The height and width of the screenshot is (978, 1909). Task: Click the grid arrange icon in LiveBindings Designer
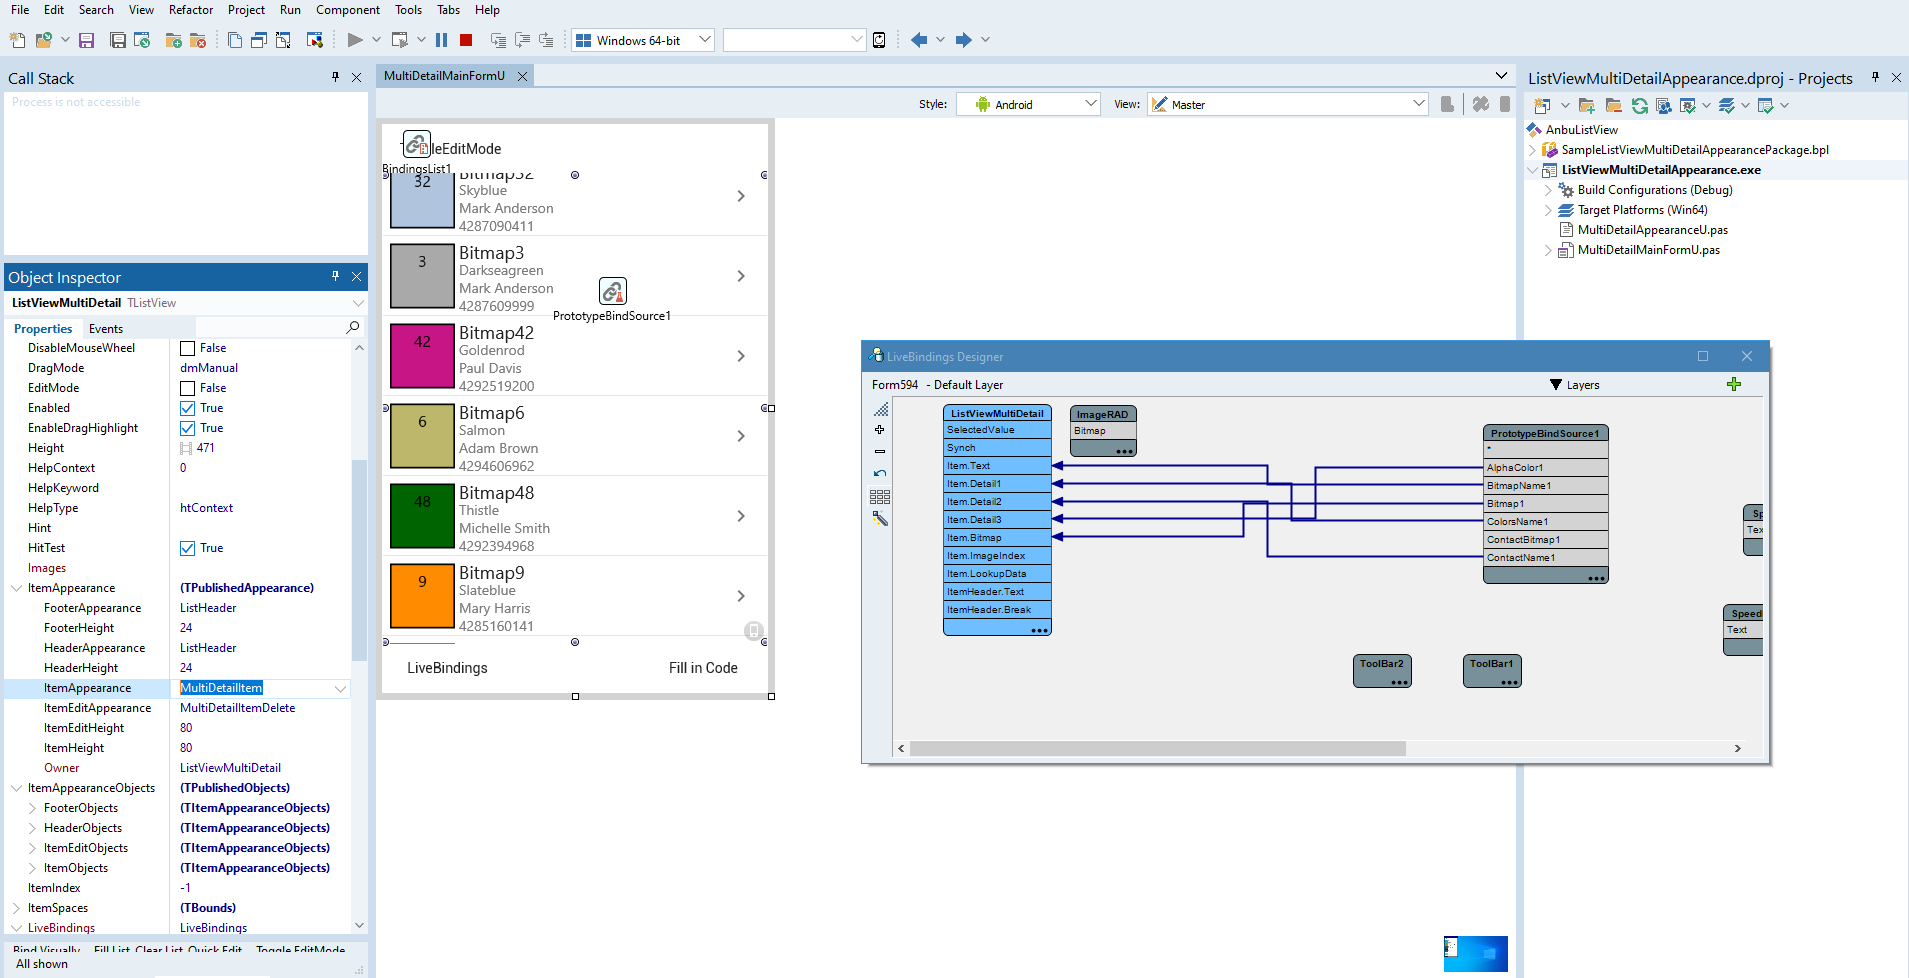(880, 497)
